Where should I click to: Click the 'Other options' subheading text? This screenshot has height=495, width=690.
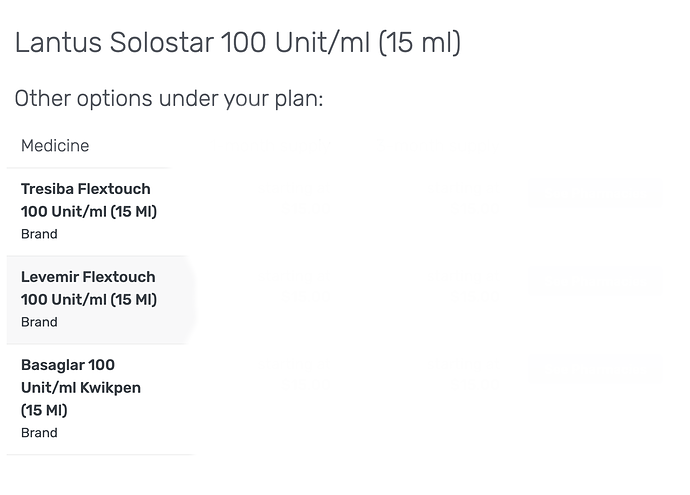pos(83,99)
